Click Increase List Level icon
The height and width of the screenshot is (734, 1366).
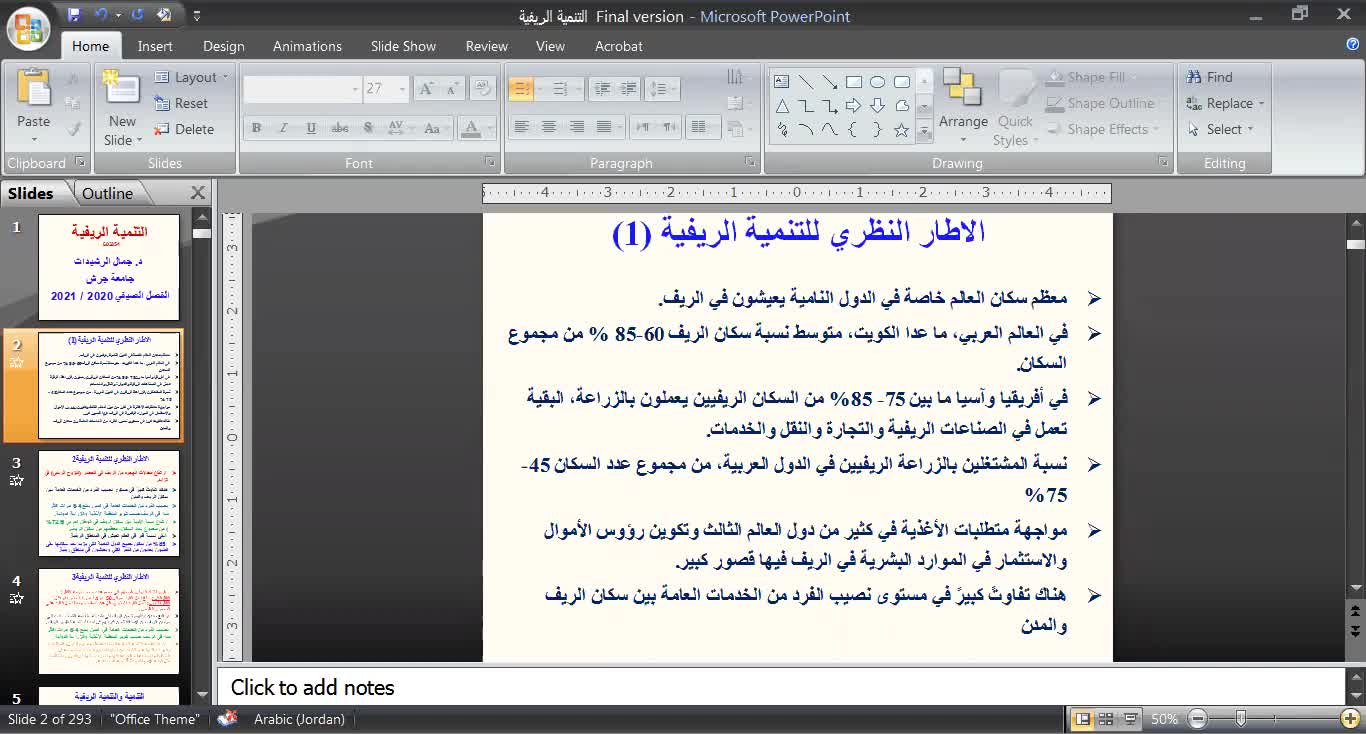click(x=630, y=88)
